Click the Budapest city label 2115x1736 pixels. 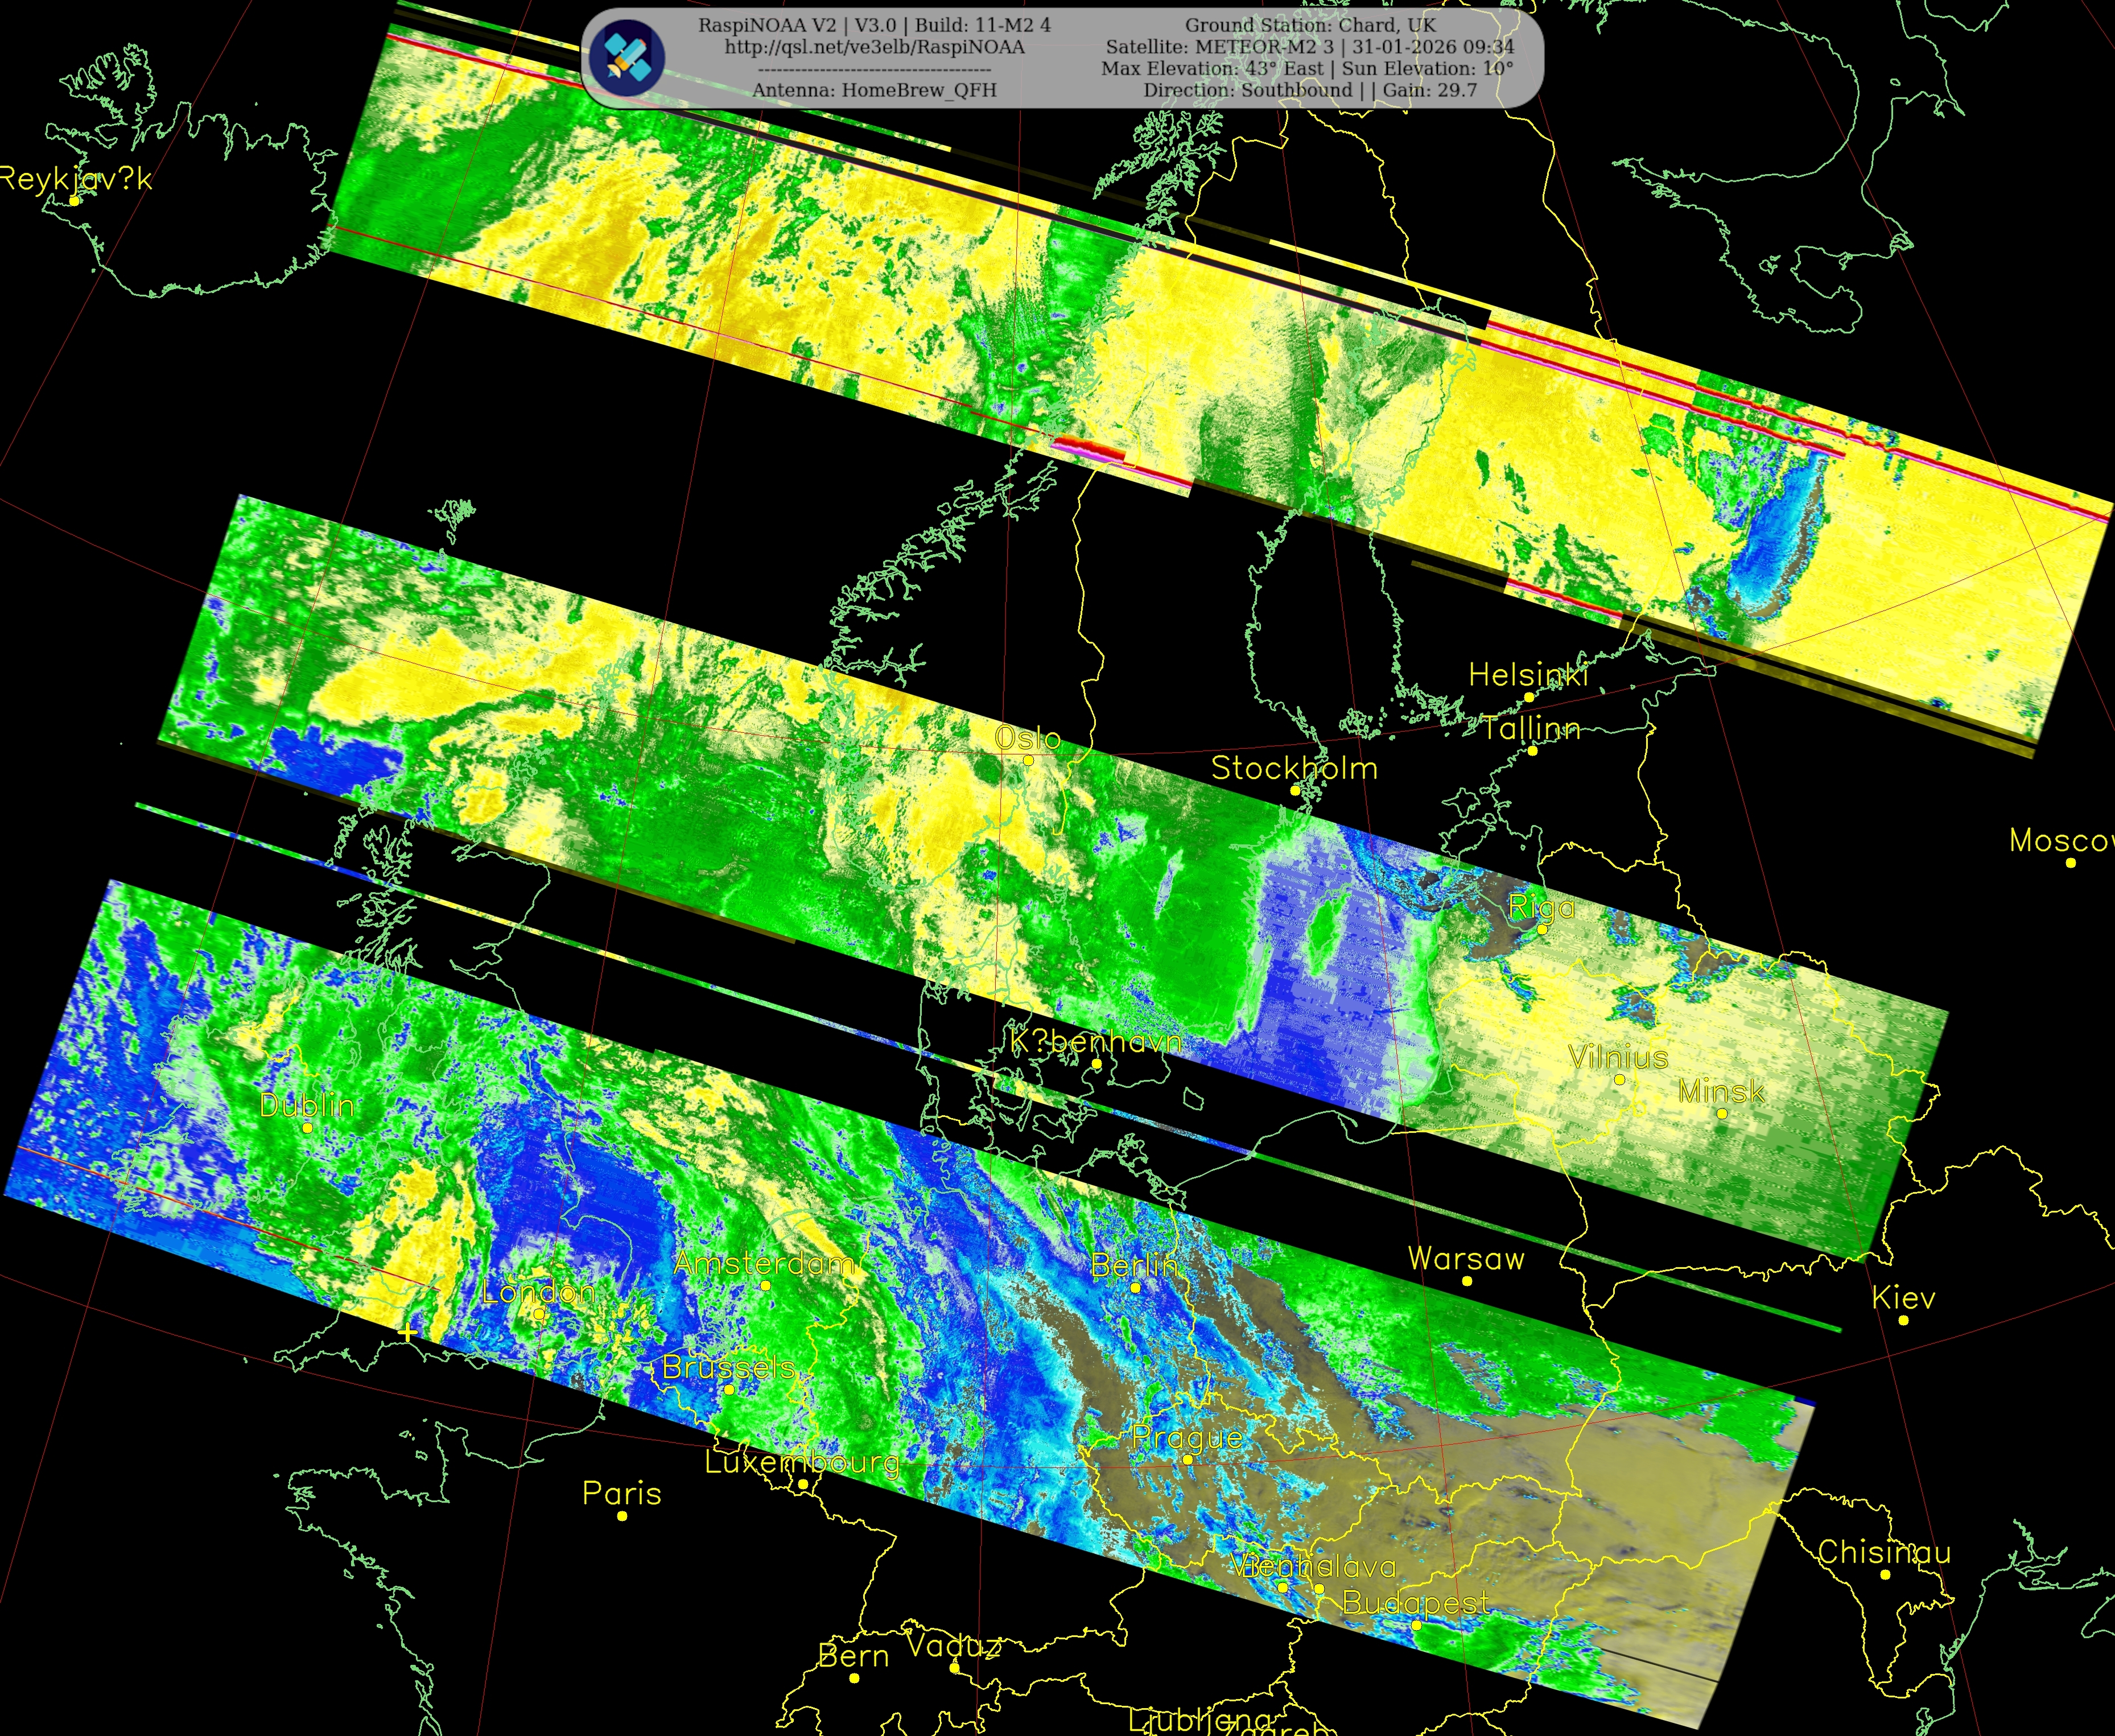[1415, 1602]
